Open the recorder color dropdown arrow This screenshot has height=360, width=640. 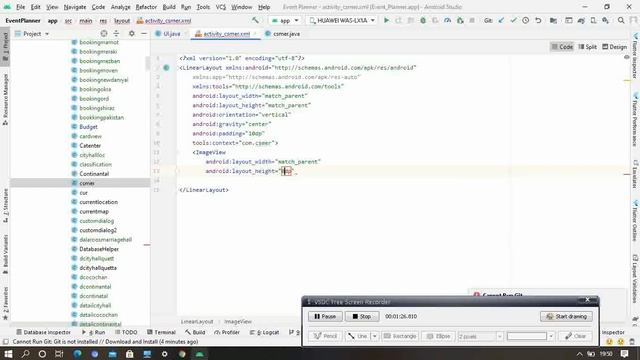tap(551, 336)
